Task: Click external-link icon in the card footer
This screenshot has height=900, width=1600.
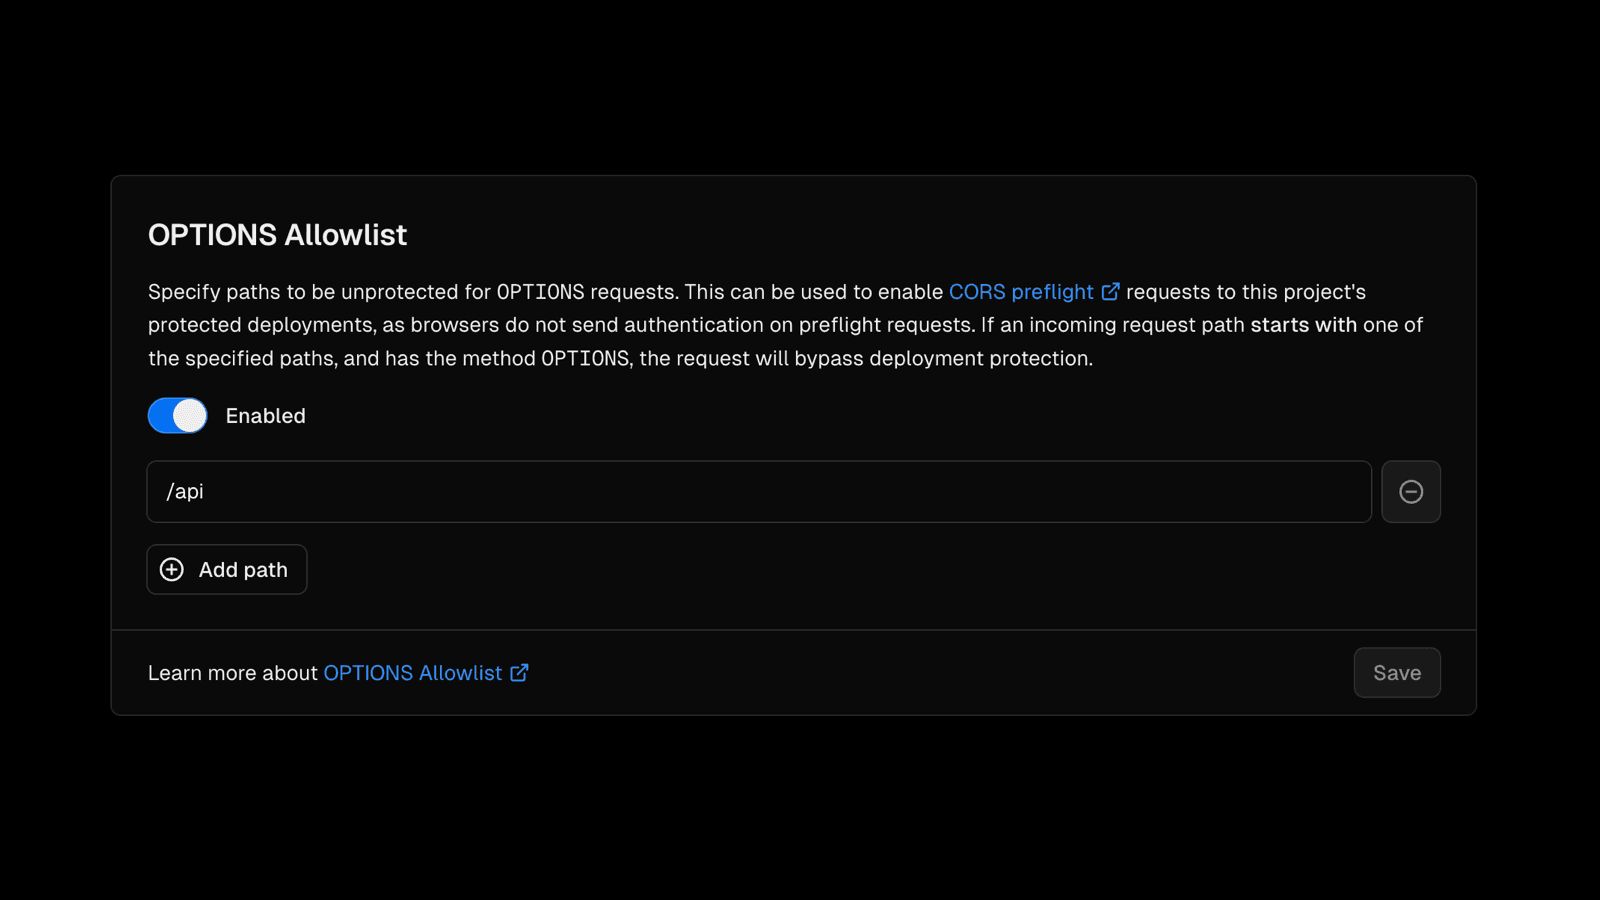Action: coord(519,673)
